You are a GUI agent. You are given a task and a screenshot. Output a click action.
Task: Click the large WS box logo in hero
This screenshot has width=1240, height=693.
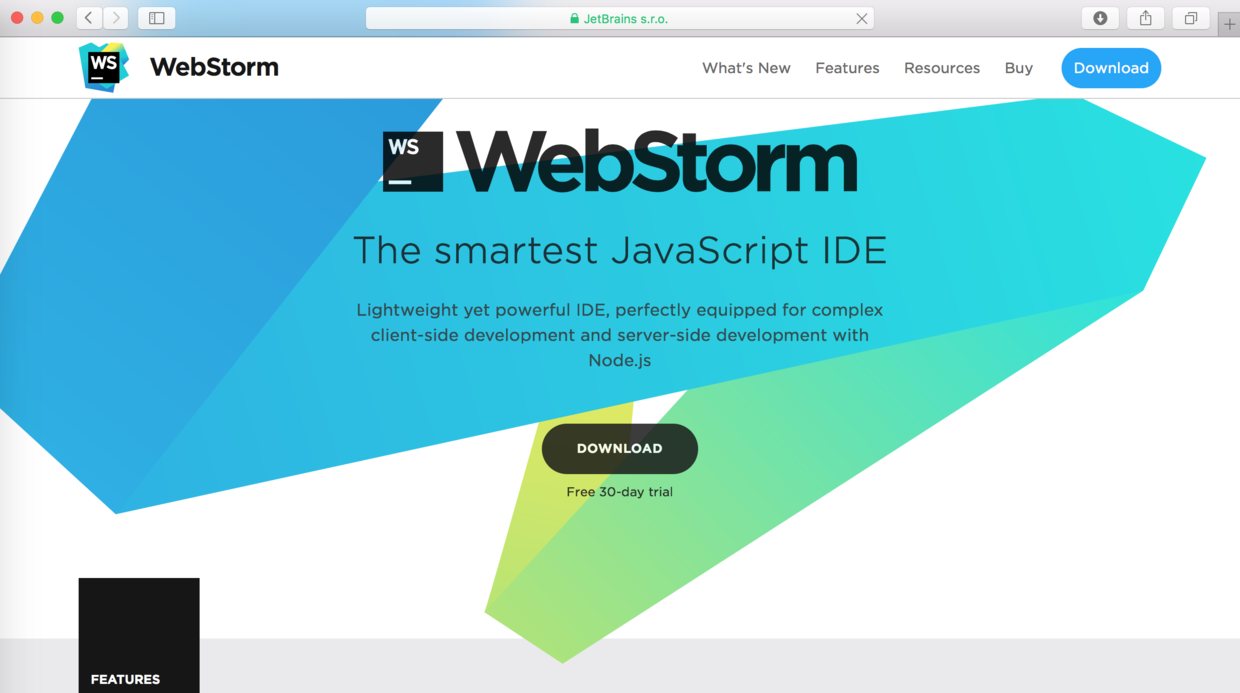click(x=413, y=161)
